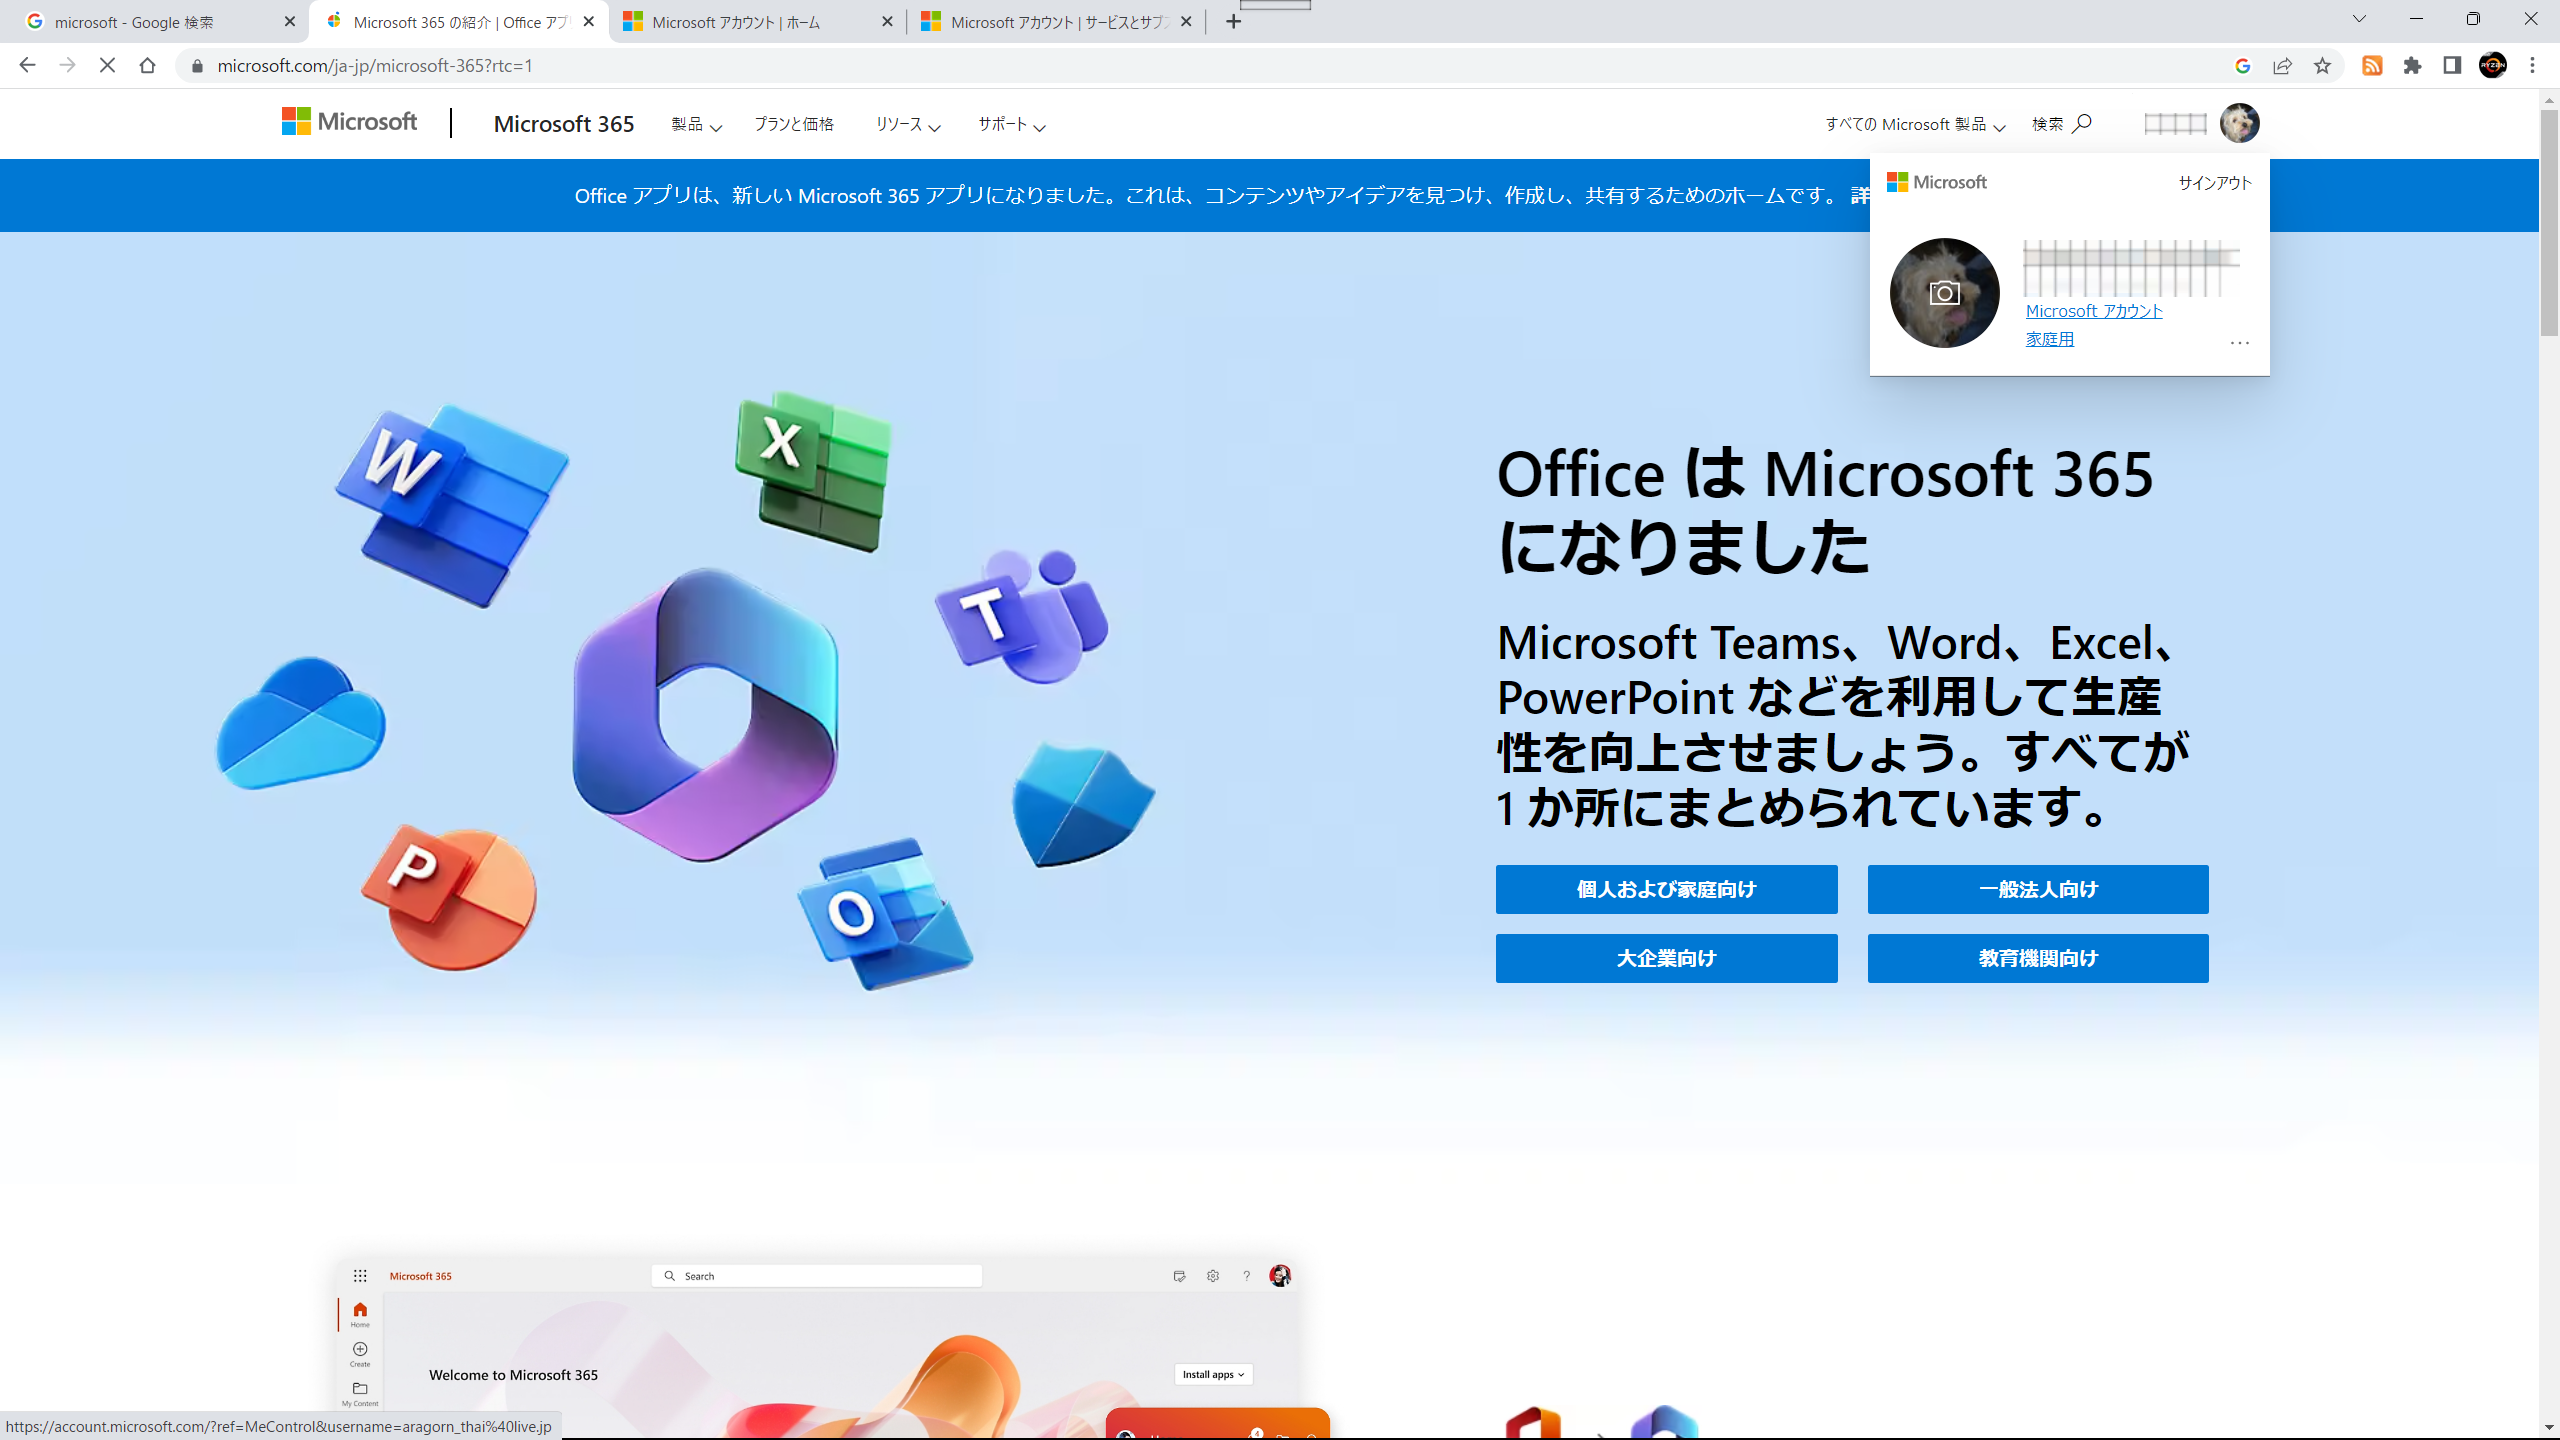2560x1440 pixels.
Task: Click the OneDrive cloud icon in hero
Action: coord(301,722)
